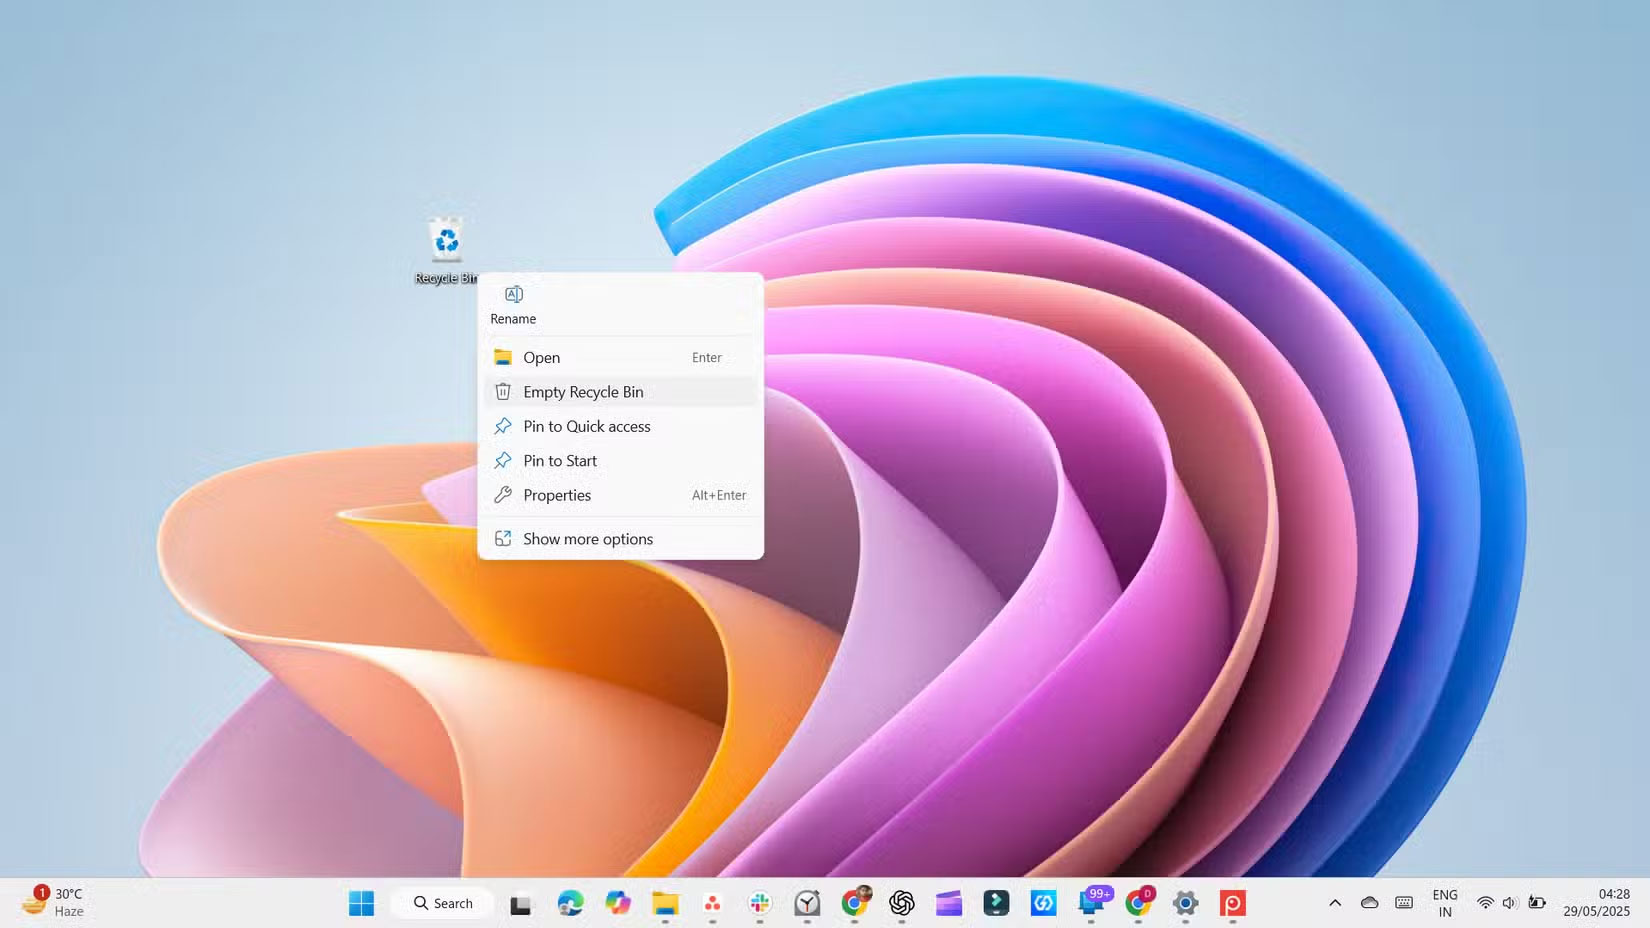Viewport: 1650px width, 928px height.
Task: Choose Properties in the context menu
Action: pyautogui.click(x=556, y=494)
